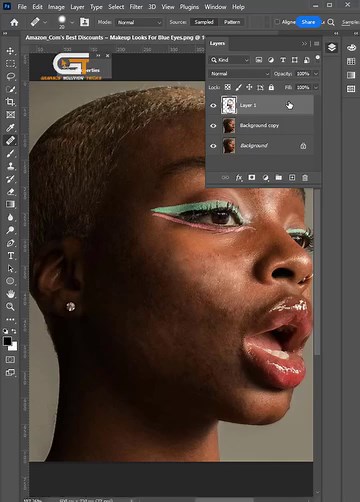Viewport: 360px width, 502px height.
Task: Select the Frame tool
Action: 10,115
